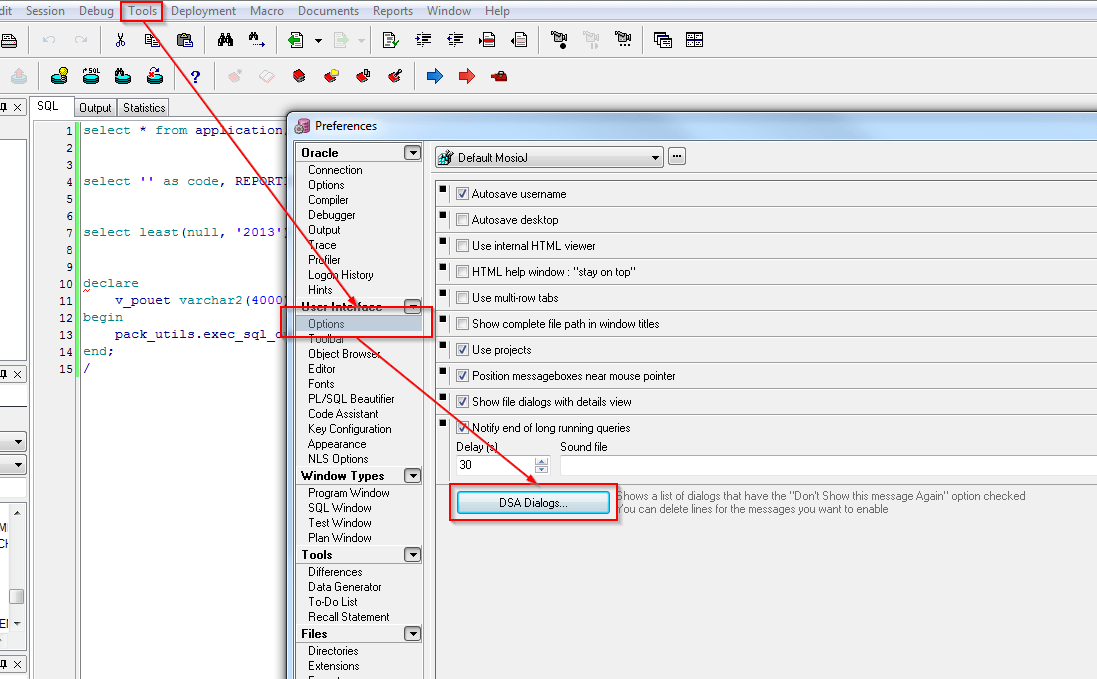Collapse the Window Types section

click(412, 475)
